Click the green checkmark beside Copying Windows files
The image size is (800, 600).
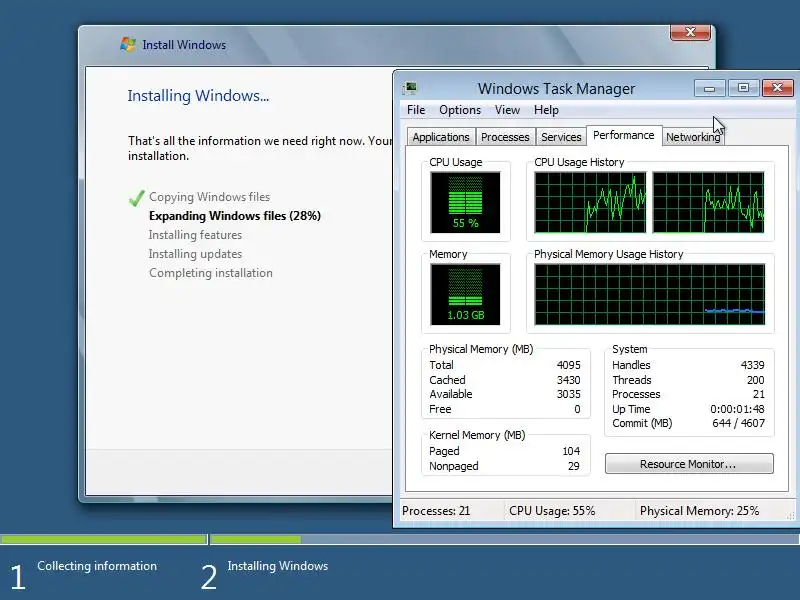(x=136, y=197)
